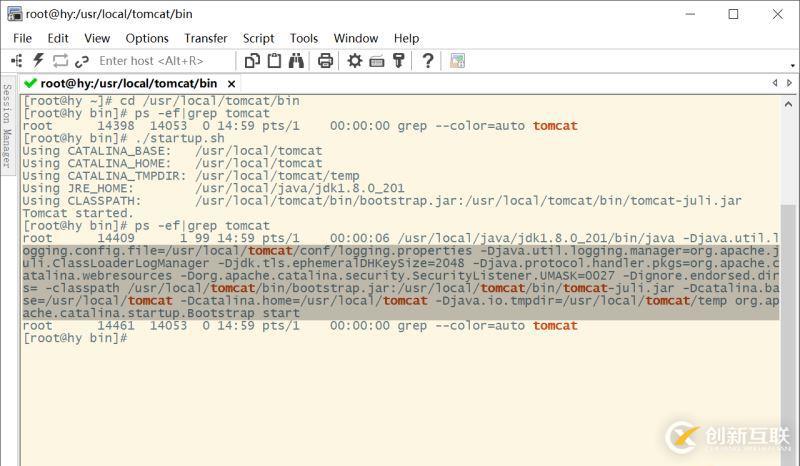Click the 'Using CATALINA_BASE:' line

[172, 151]
